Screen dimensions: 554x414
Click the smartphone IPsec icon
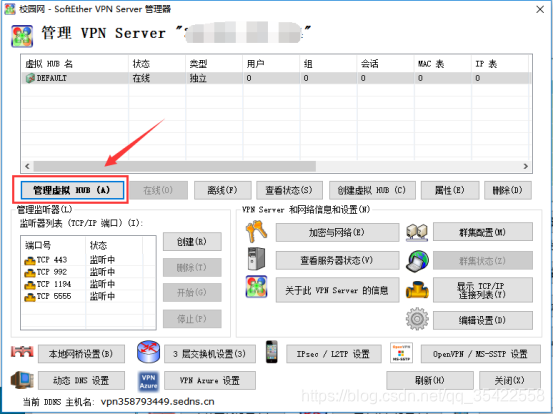pos(272,352)
